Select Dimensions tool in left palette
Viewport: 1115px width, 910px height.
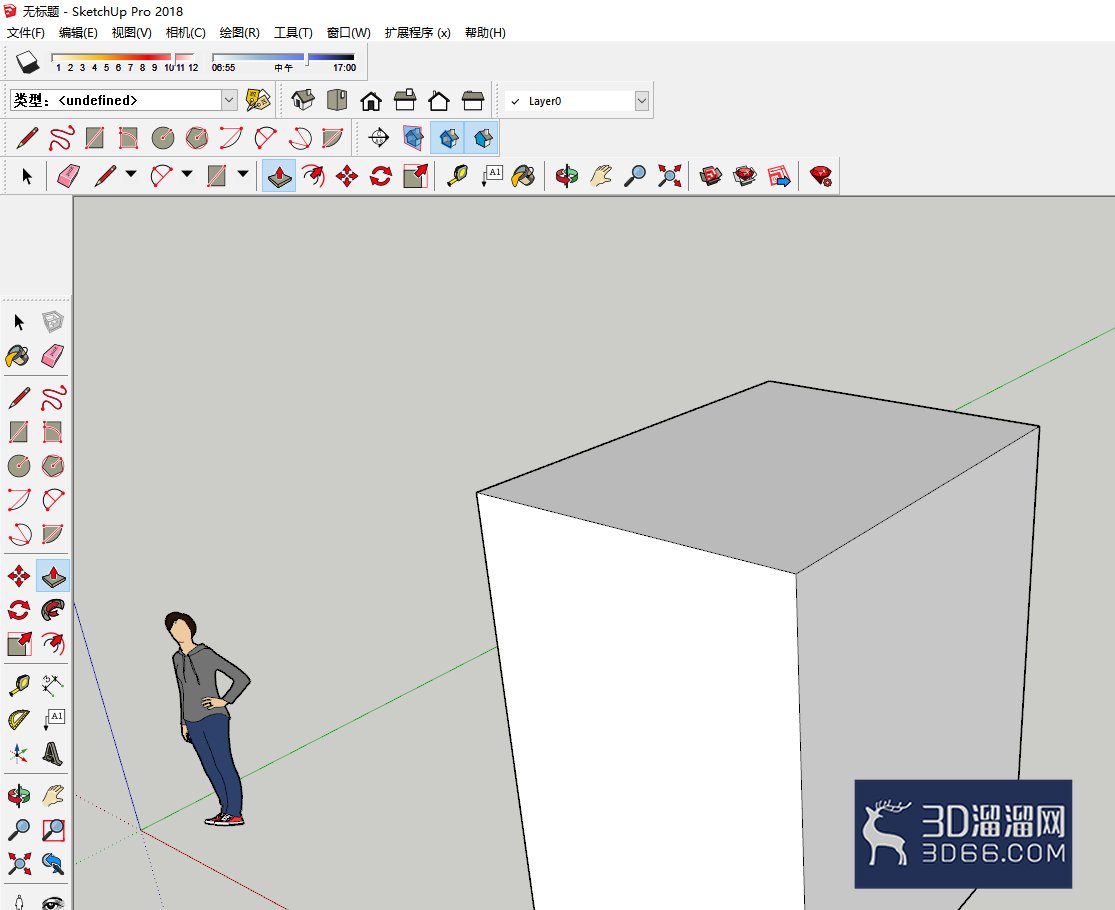53,685
